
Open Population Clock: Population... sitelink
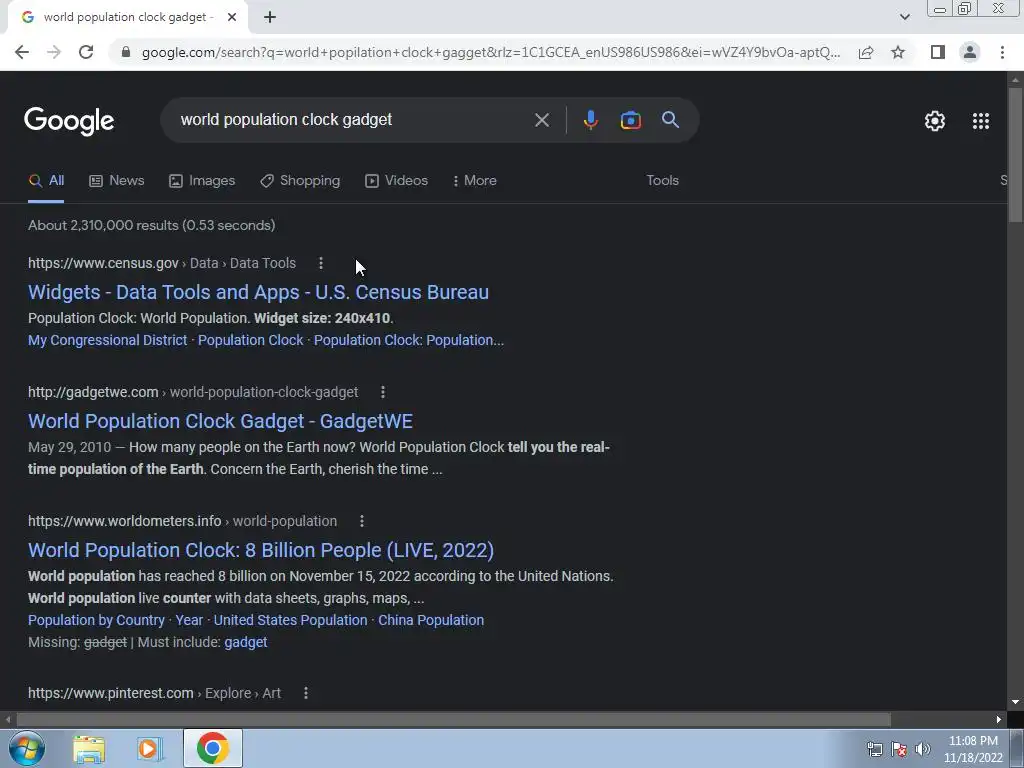click(x=409, y=340)
